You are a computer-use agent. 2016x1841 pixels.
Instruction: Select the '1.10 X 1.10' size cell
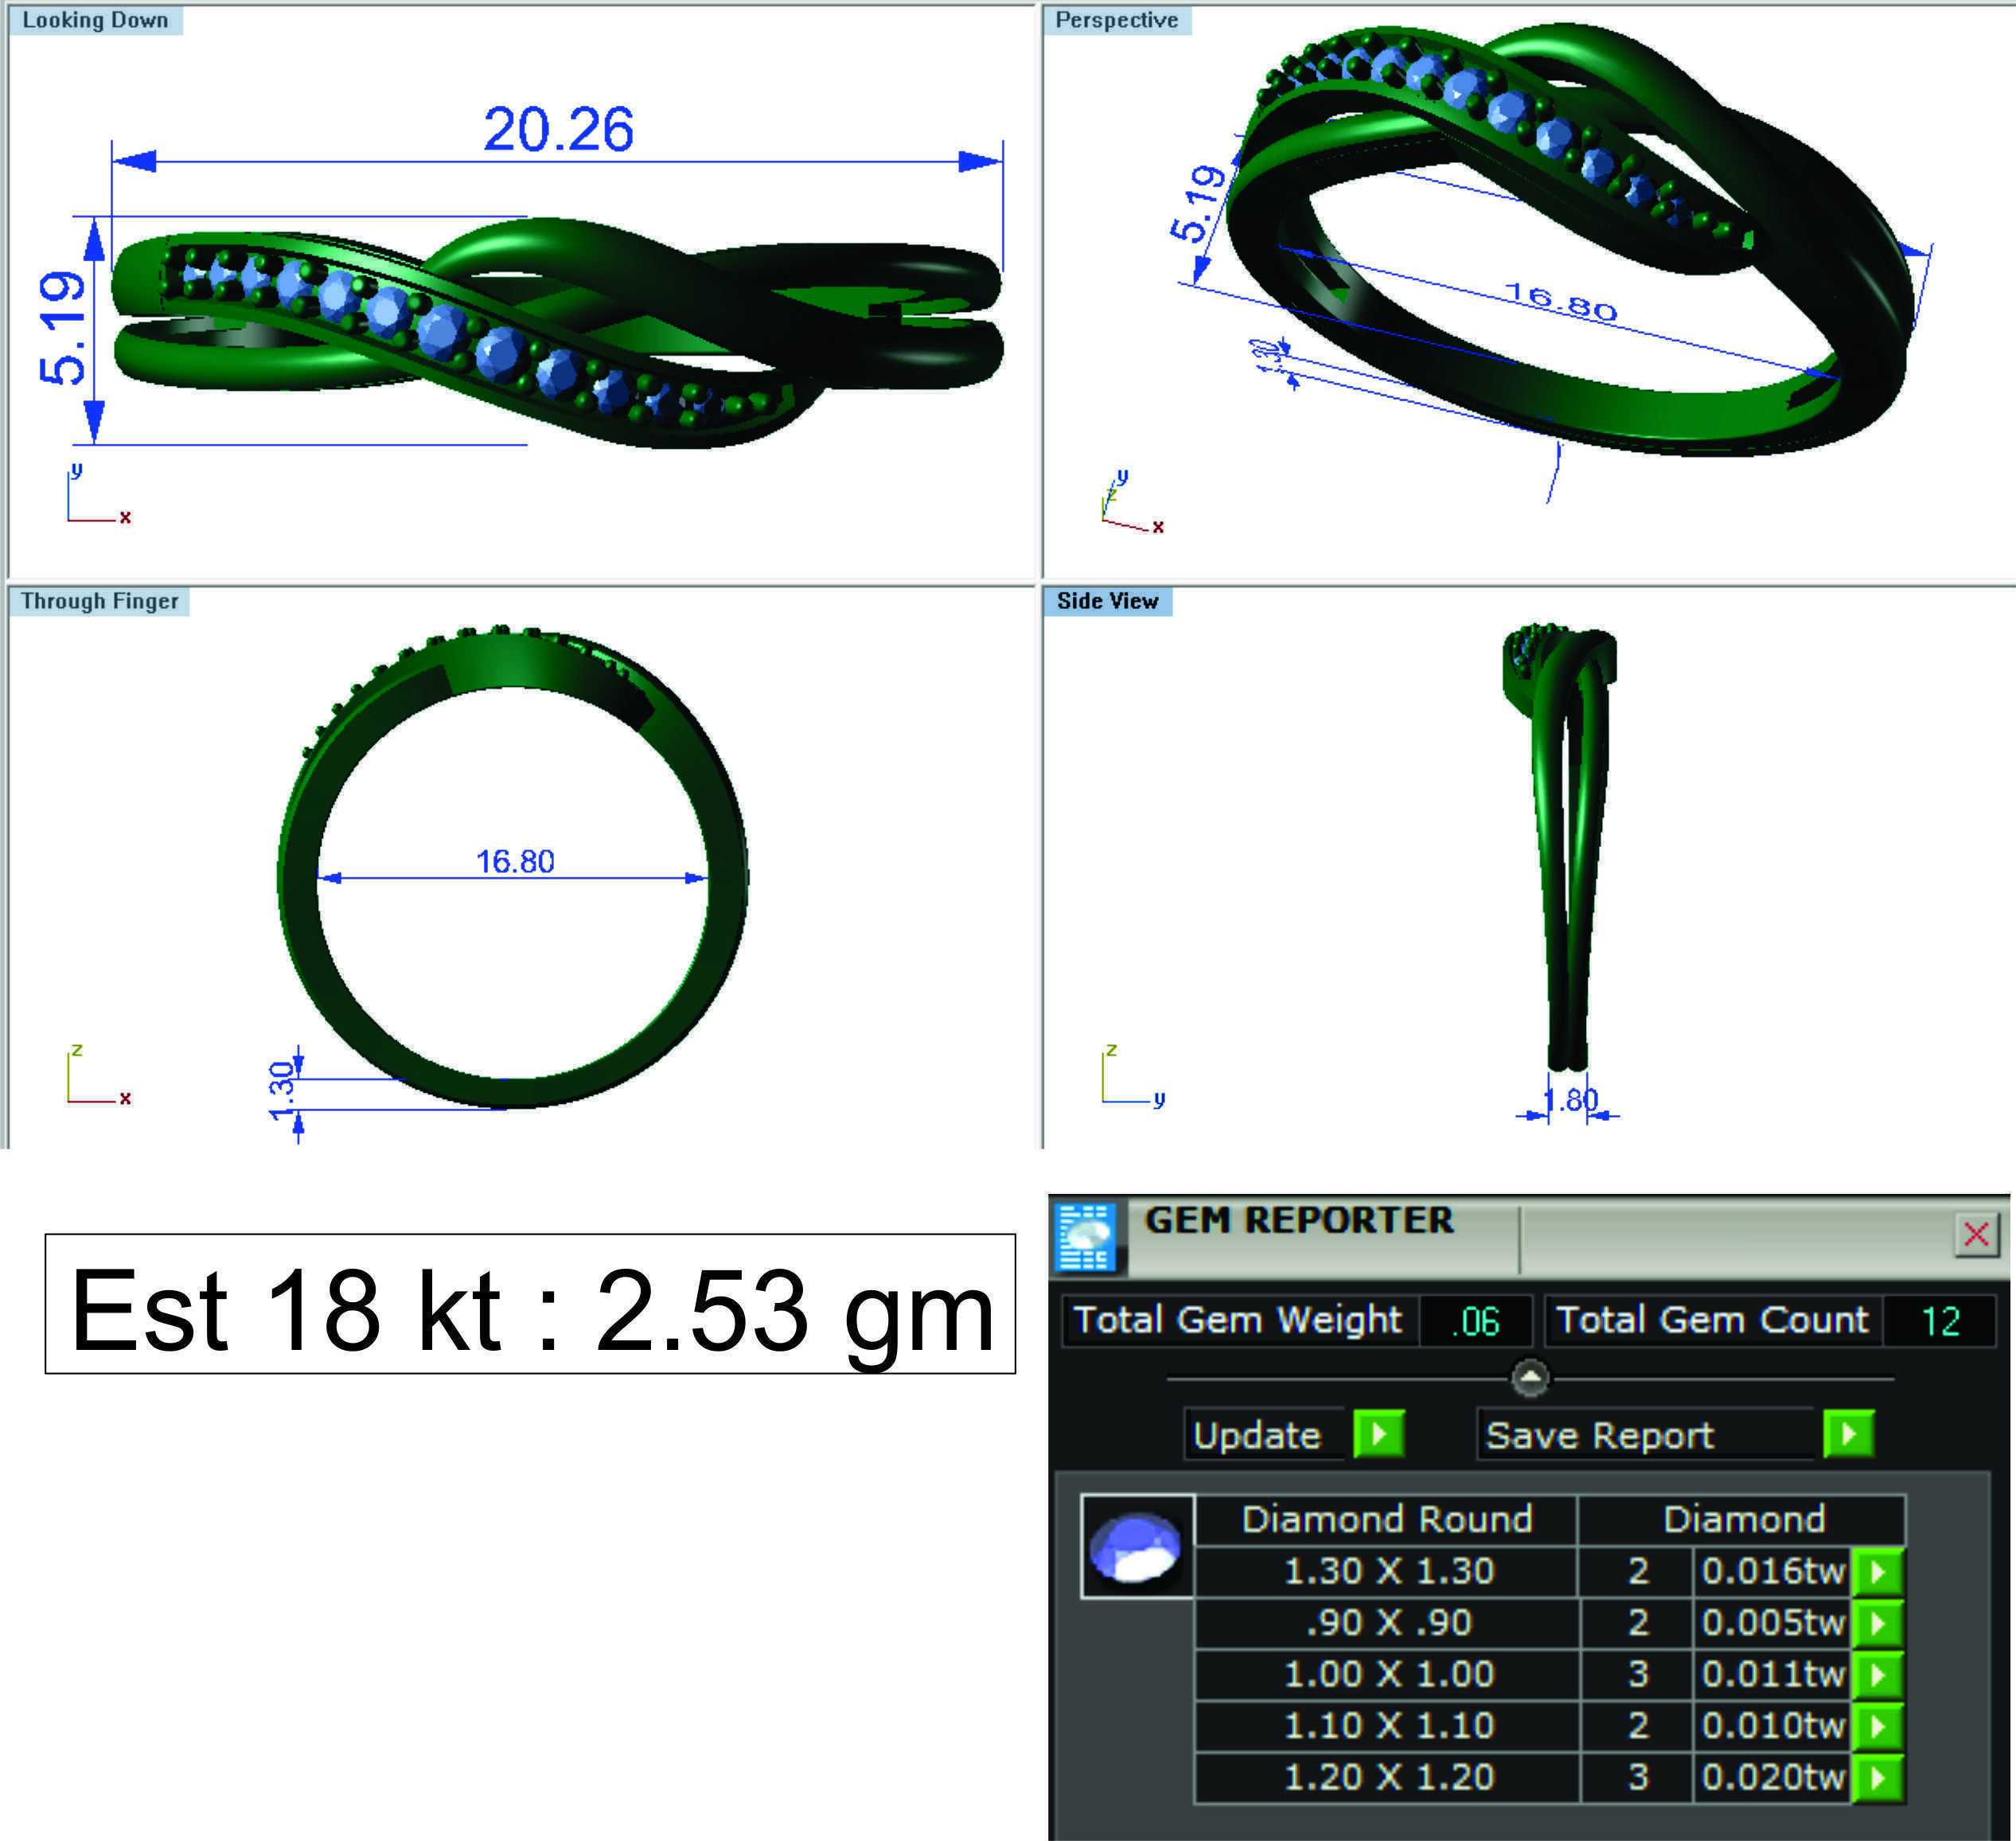point(1388,1726)
